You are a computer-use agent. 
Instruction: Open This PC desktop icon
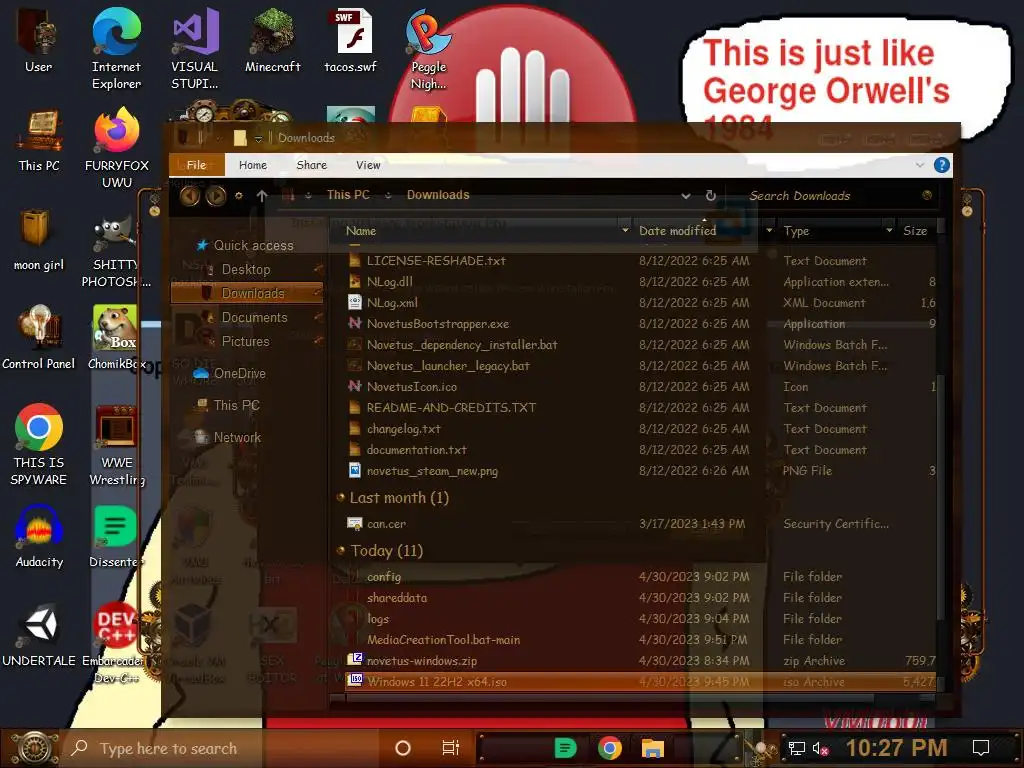pyautogui.click(x=39, y=140)
